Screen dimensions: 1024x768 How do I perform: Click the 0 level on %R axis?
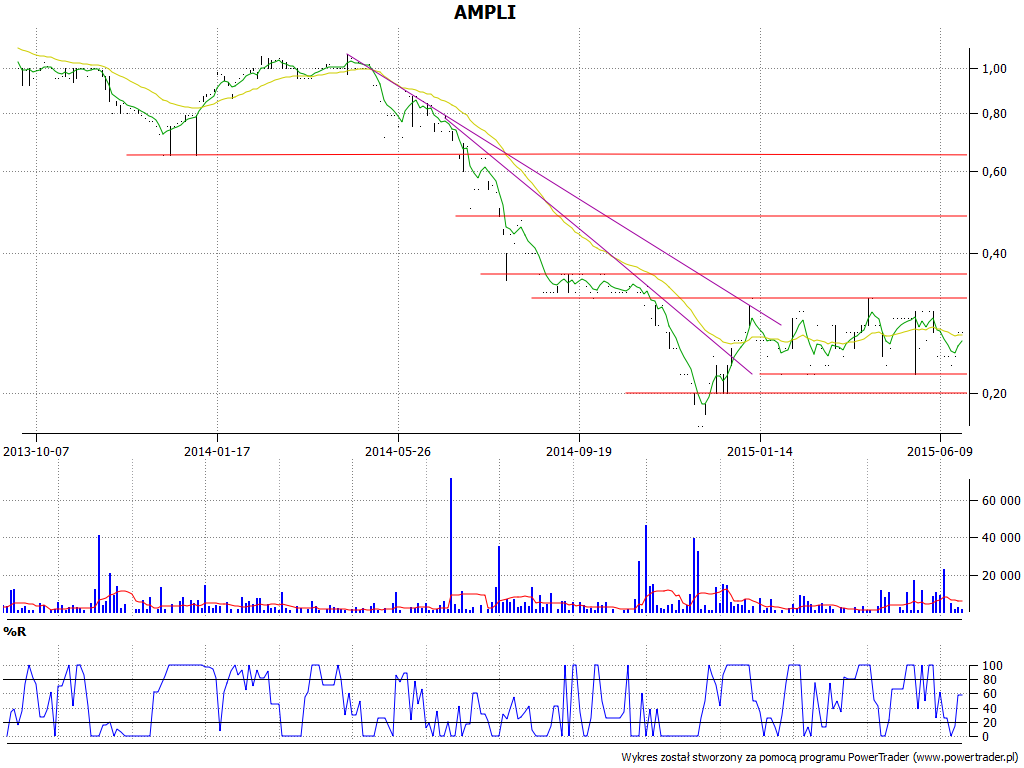(985, 737)
